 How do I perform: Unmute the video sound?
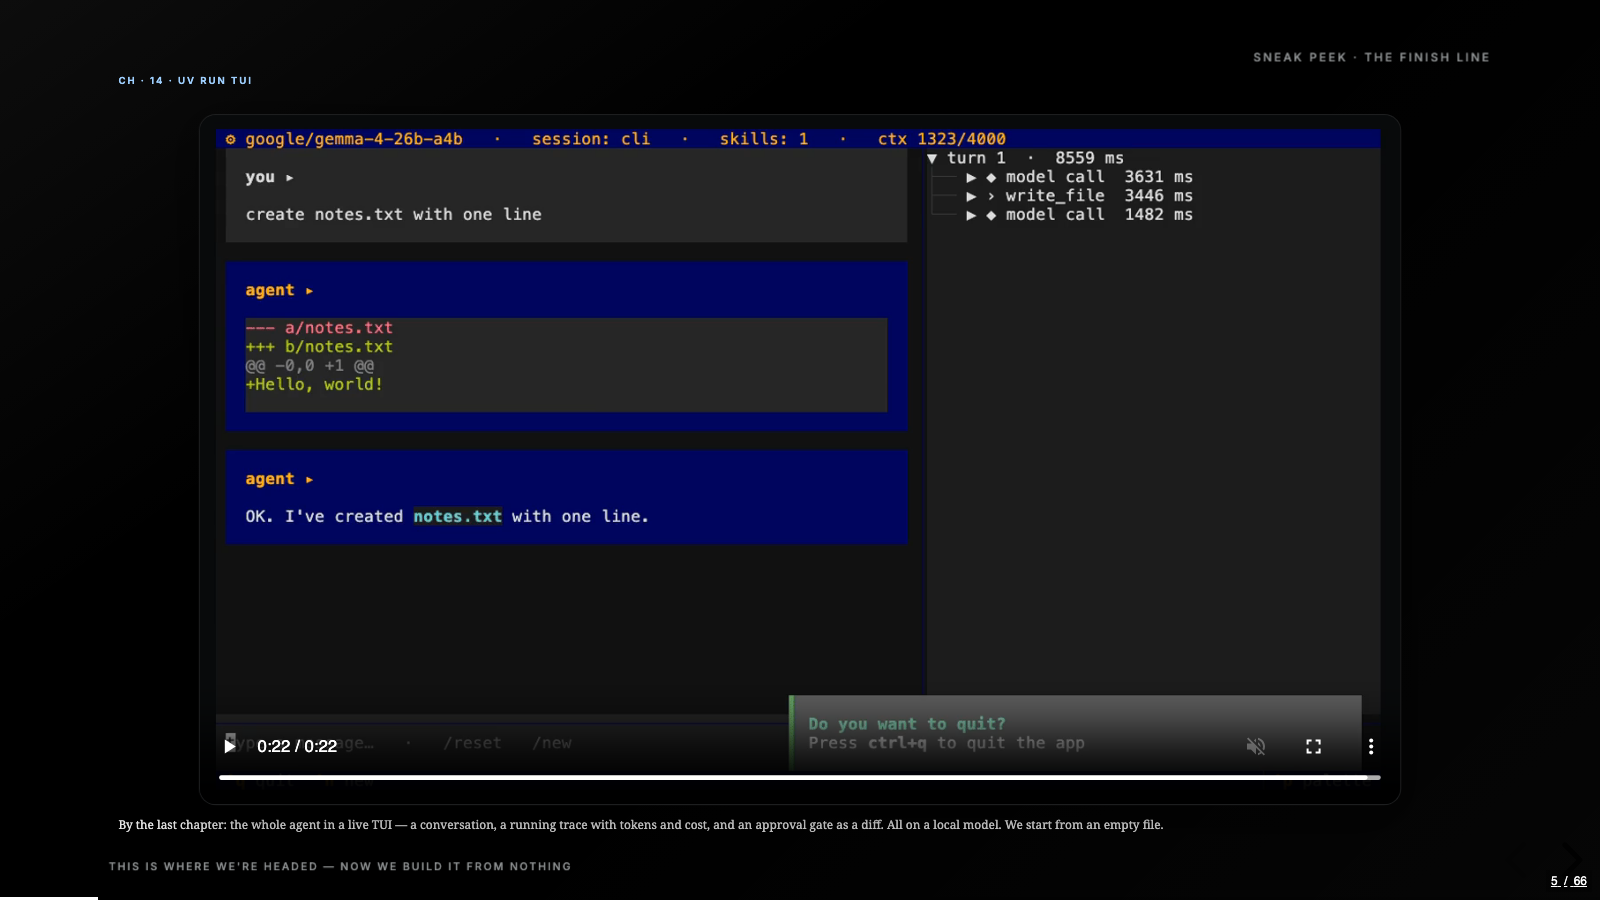point(1256,746)
